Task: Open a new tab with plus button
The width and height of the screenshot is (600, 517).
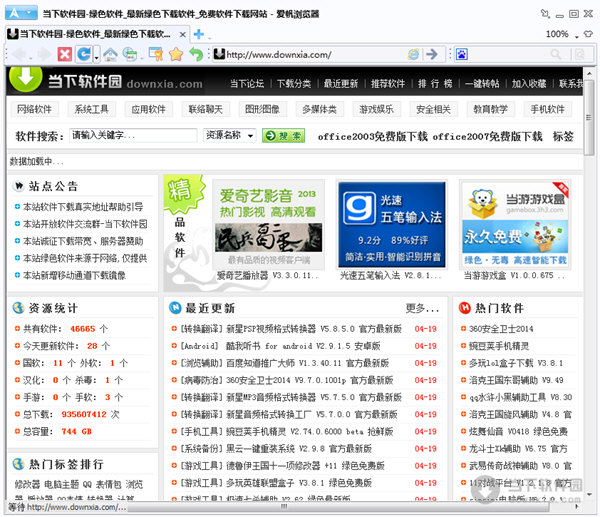Action: [199, 34]
